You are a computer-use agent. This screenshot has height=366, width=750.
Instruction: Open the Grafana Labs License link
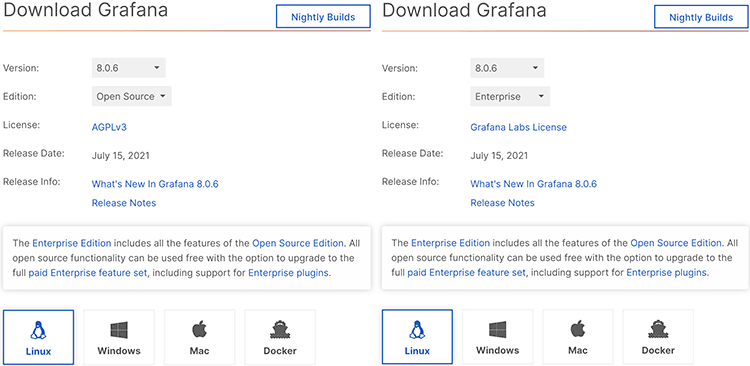click(518, 127)
